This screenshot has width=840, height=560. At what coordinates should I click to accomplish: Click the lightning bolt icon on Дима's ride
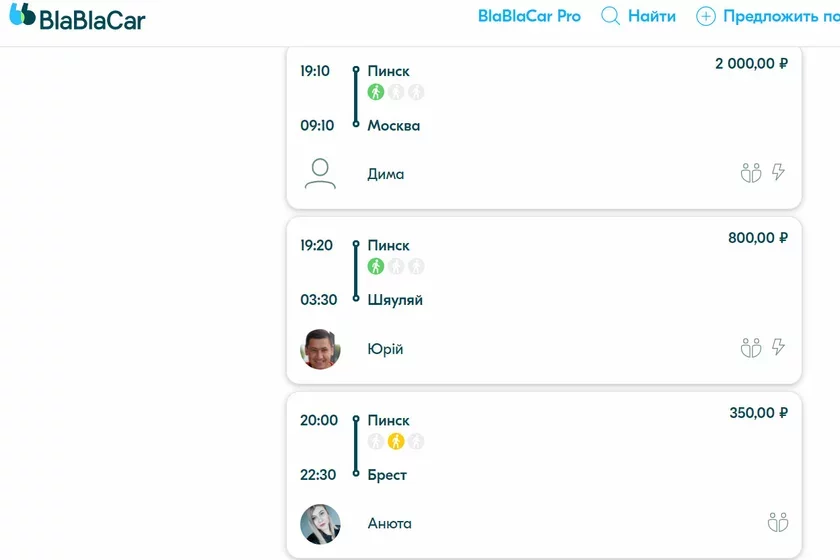coord(778,172)
